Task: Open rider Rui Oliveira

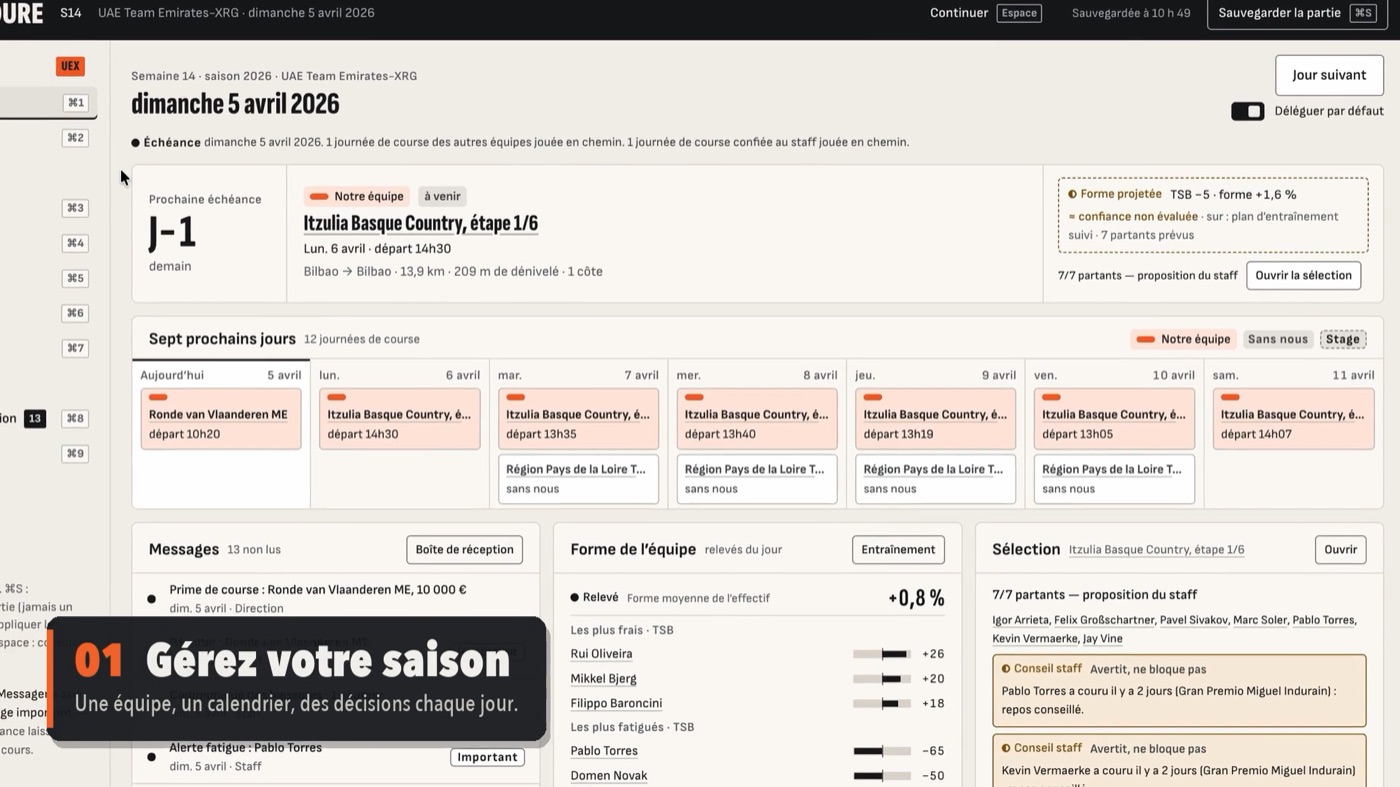Action: [x=601, y=654]
